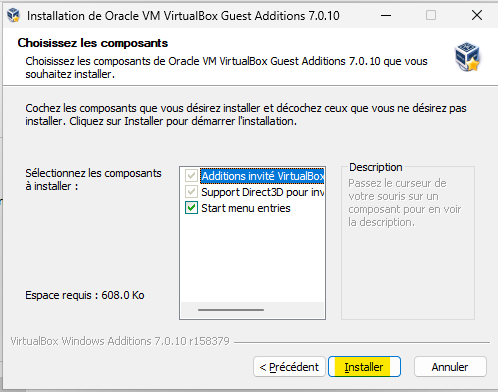
Task: Toggle the Additions invité VirtualBox checkbox
Action: pyautogui.click(x=191, y=176)
